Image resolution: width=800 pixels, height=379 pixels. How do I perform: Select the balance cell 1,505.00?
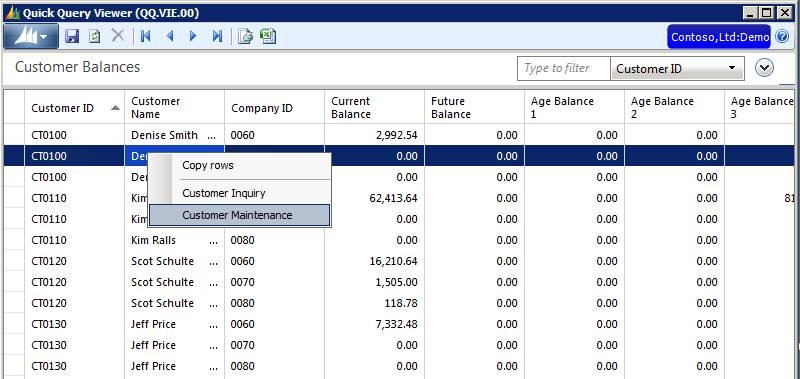point(374,282)
